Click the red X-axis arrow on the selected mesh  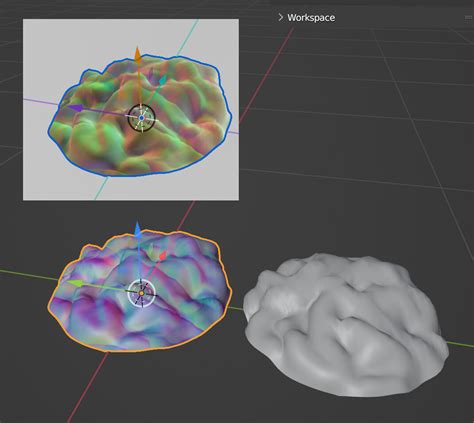click(162, 256)
